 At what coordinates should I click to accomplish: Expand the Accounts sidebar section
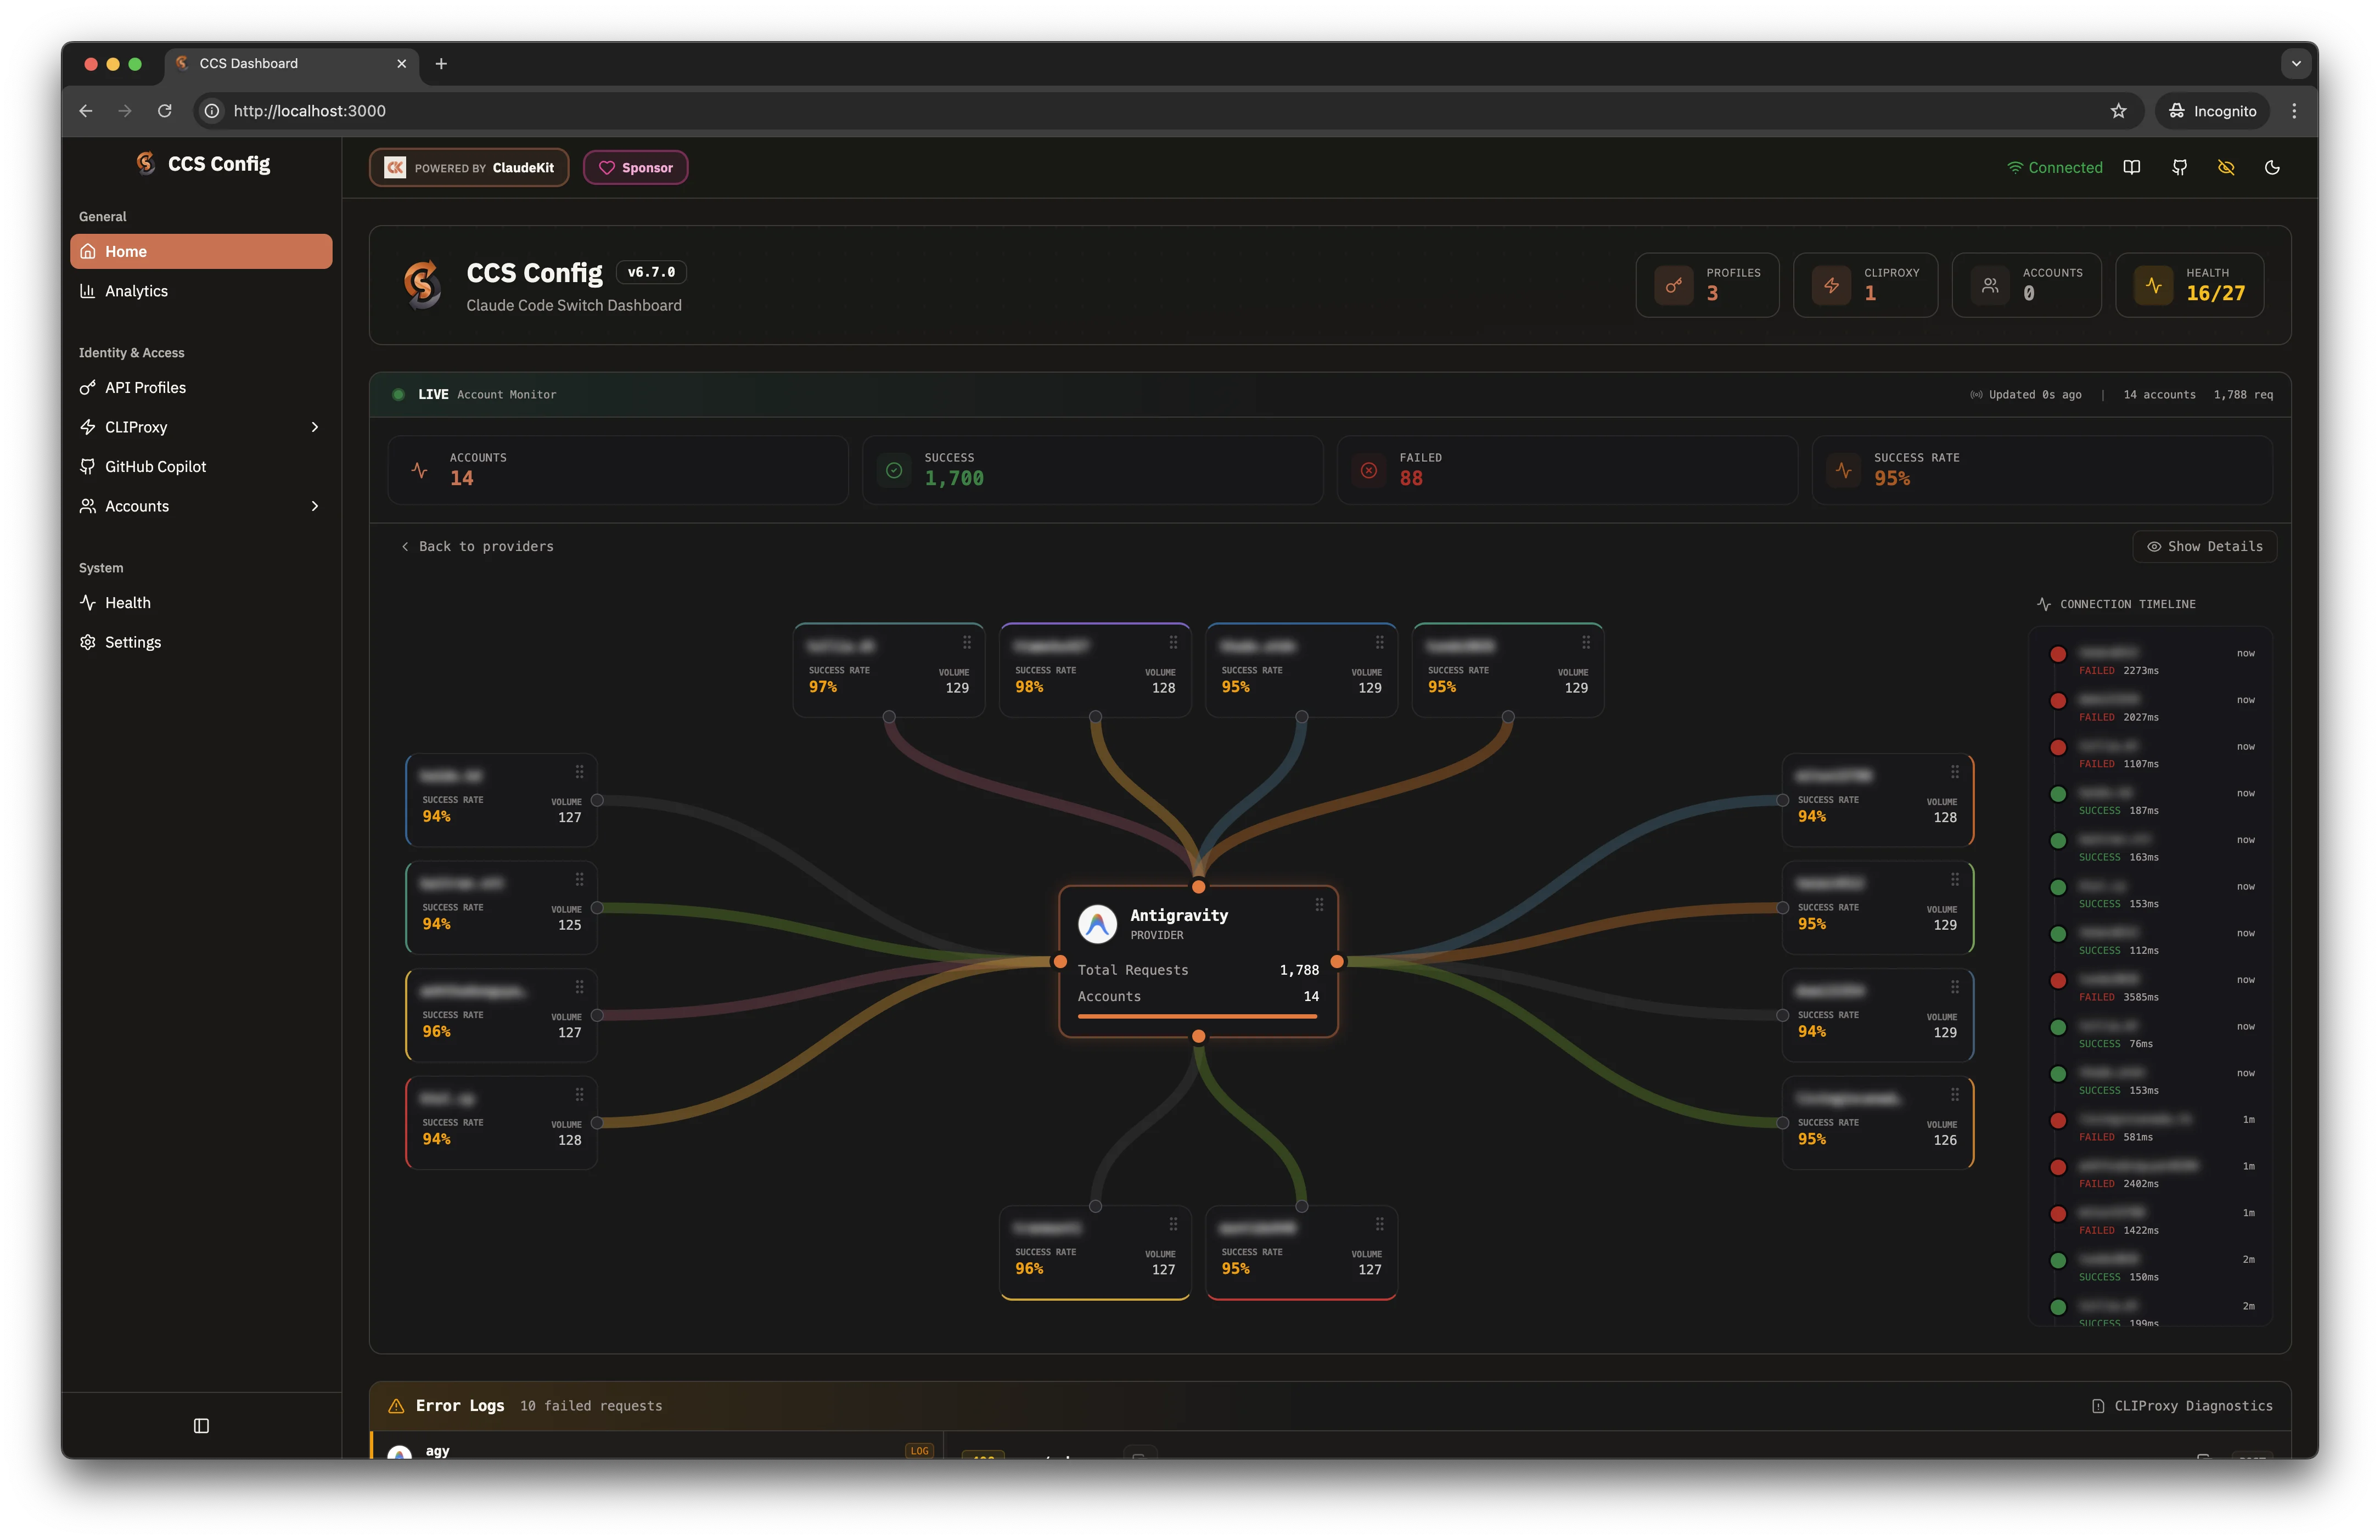(314, 506)
